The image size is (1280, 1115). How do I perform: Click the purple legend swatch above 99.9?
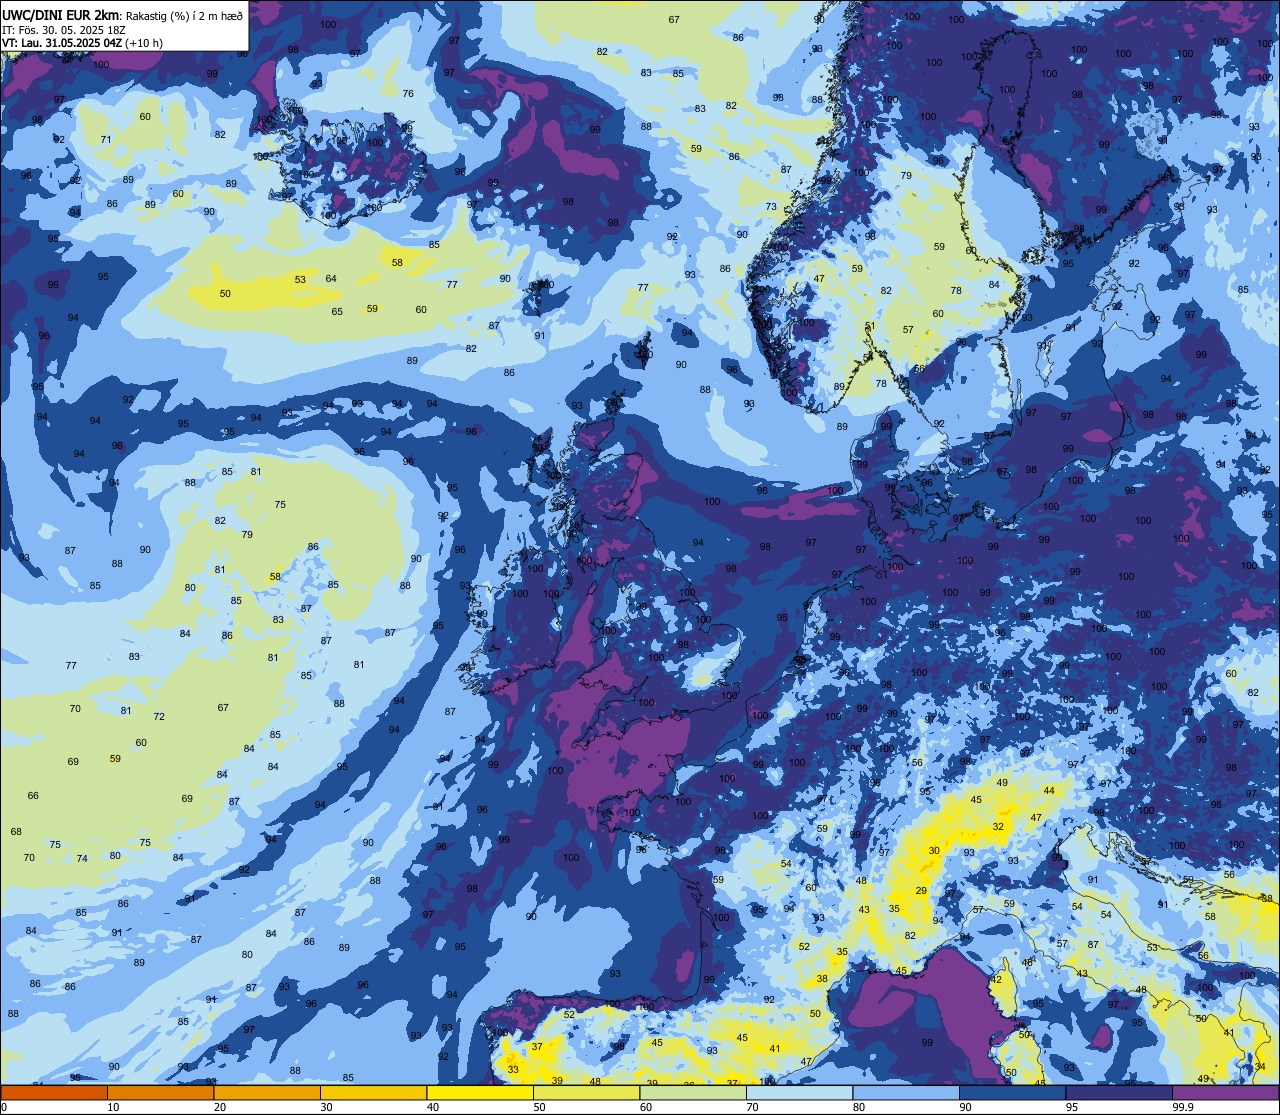(x=1225, y=1093)
